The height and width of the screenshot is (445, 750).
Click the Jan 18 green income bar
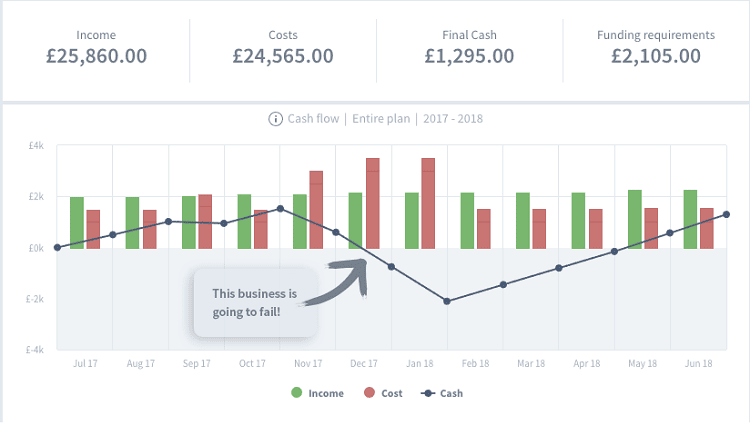coord(412,221)
